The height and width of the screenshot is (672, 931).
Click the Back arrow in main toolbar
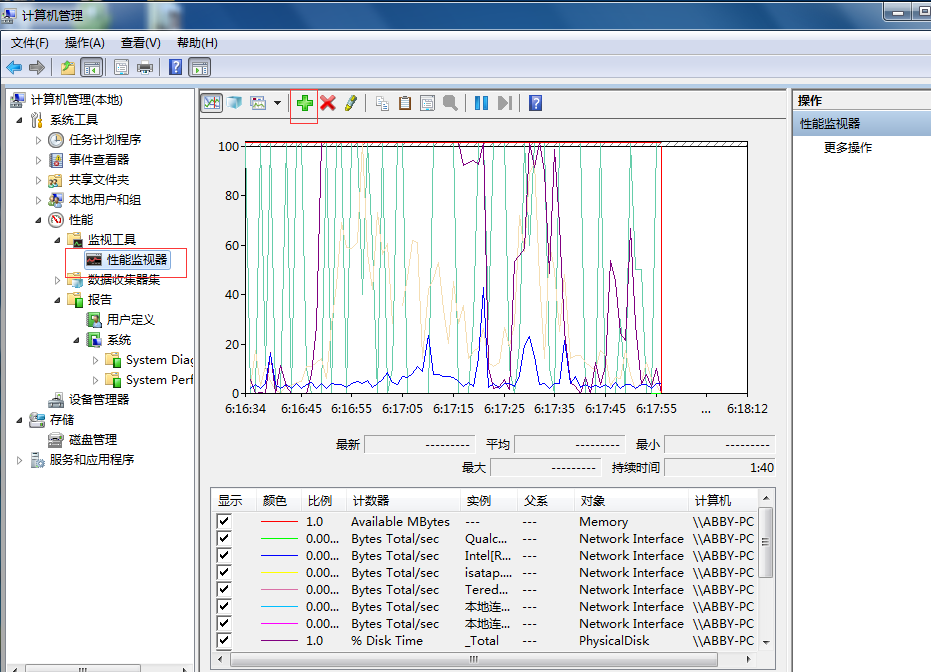point(14,68)
